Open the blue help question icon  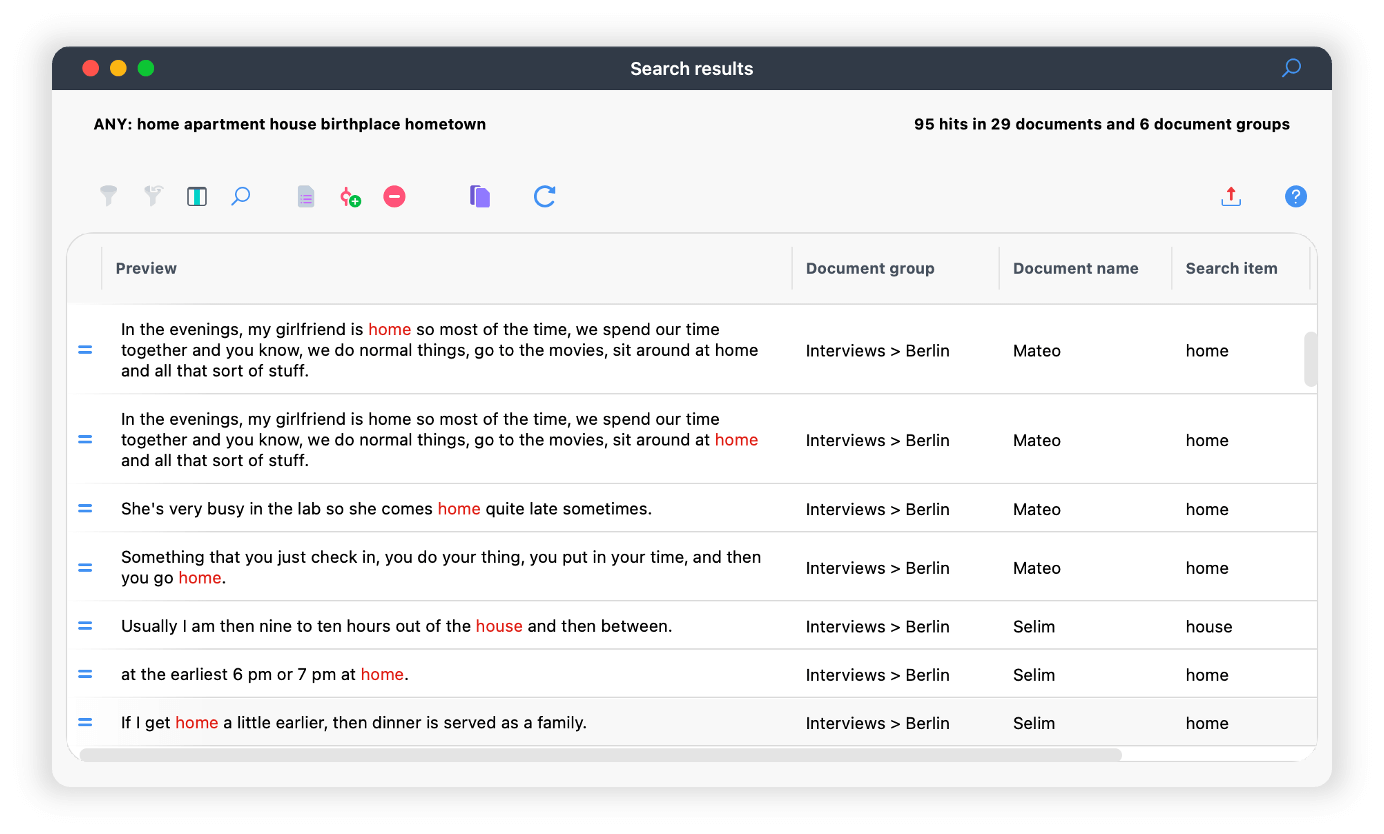click(x=1296, y=196)
